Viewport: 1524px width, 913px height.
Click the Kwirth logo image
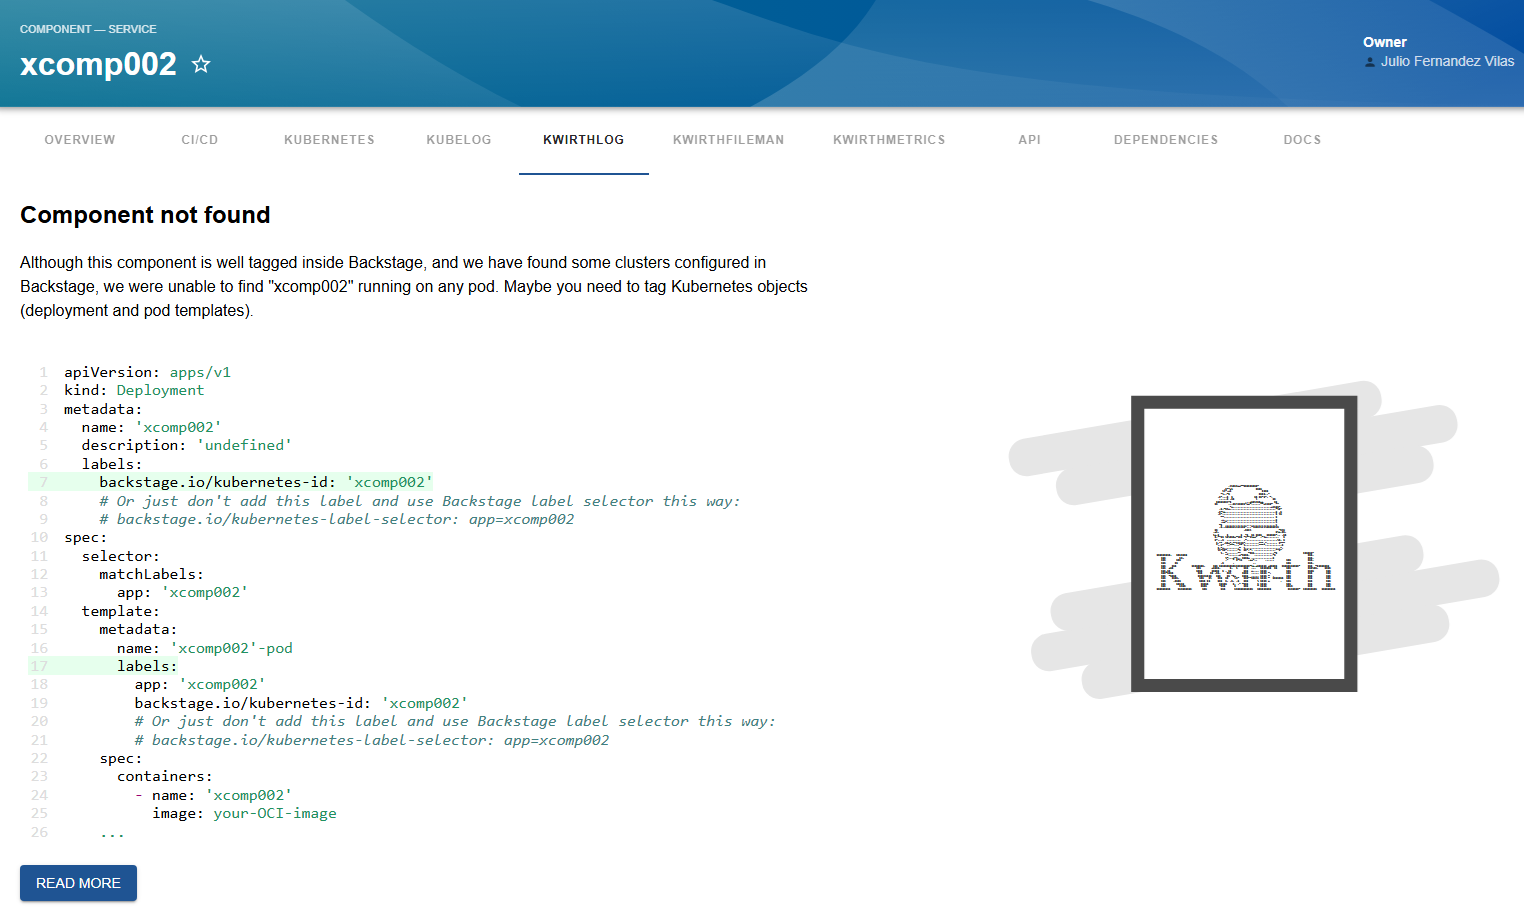(x=1245, y=544)
